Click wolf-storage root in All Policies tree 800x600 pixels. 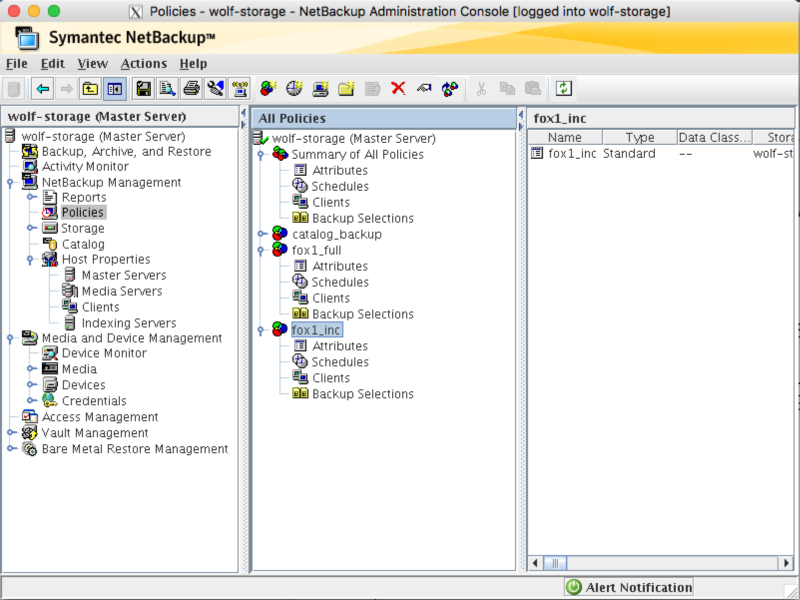click(354, 139)
